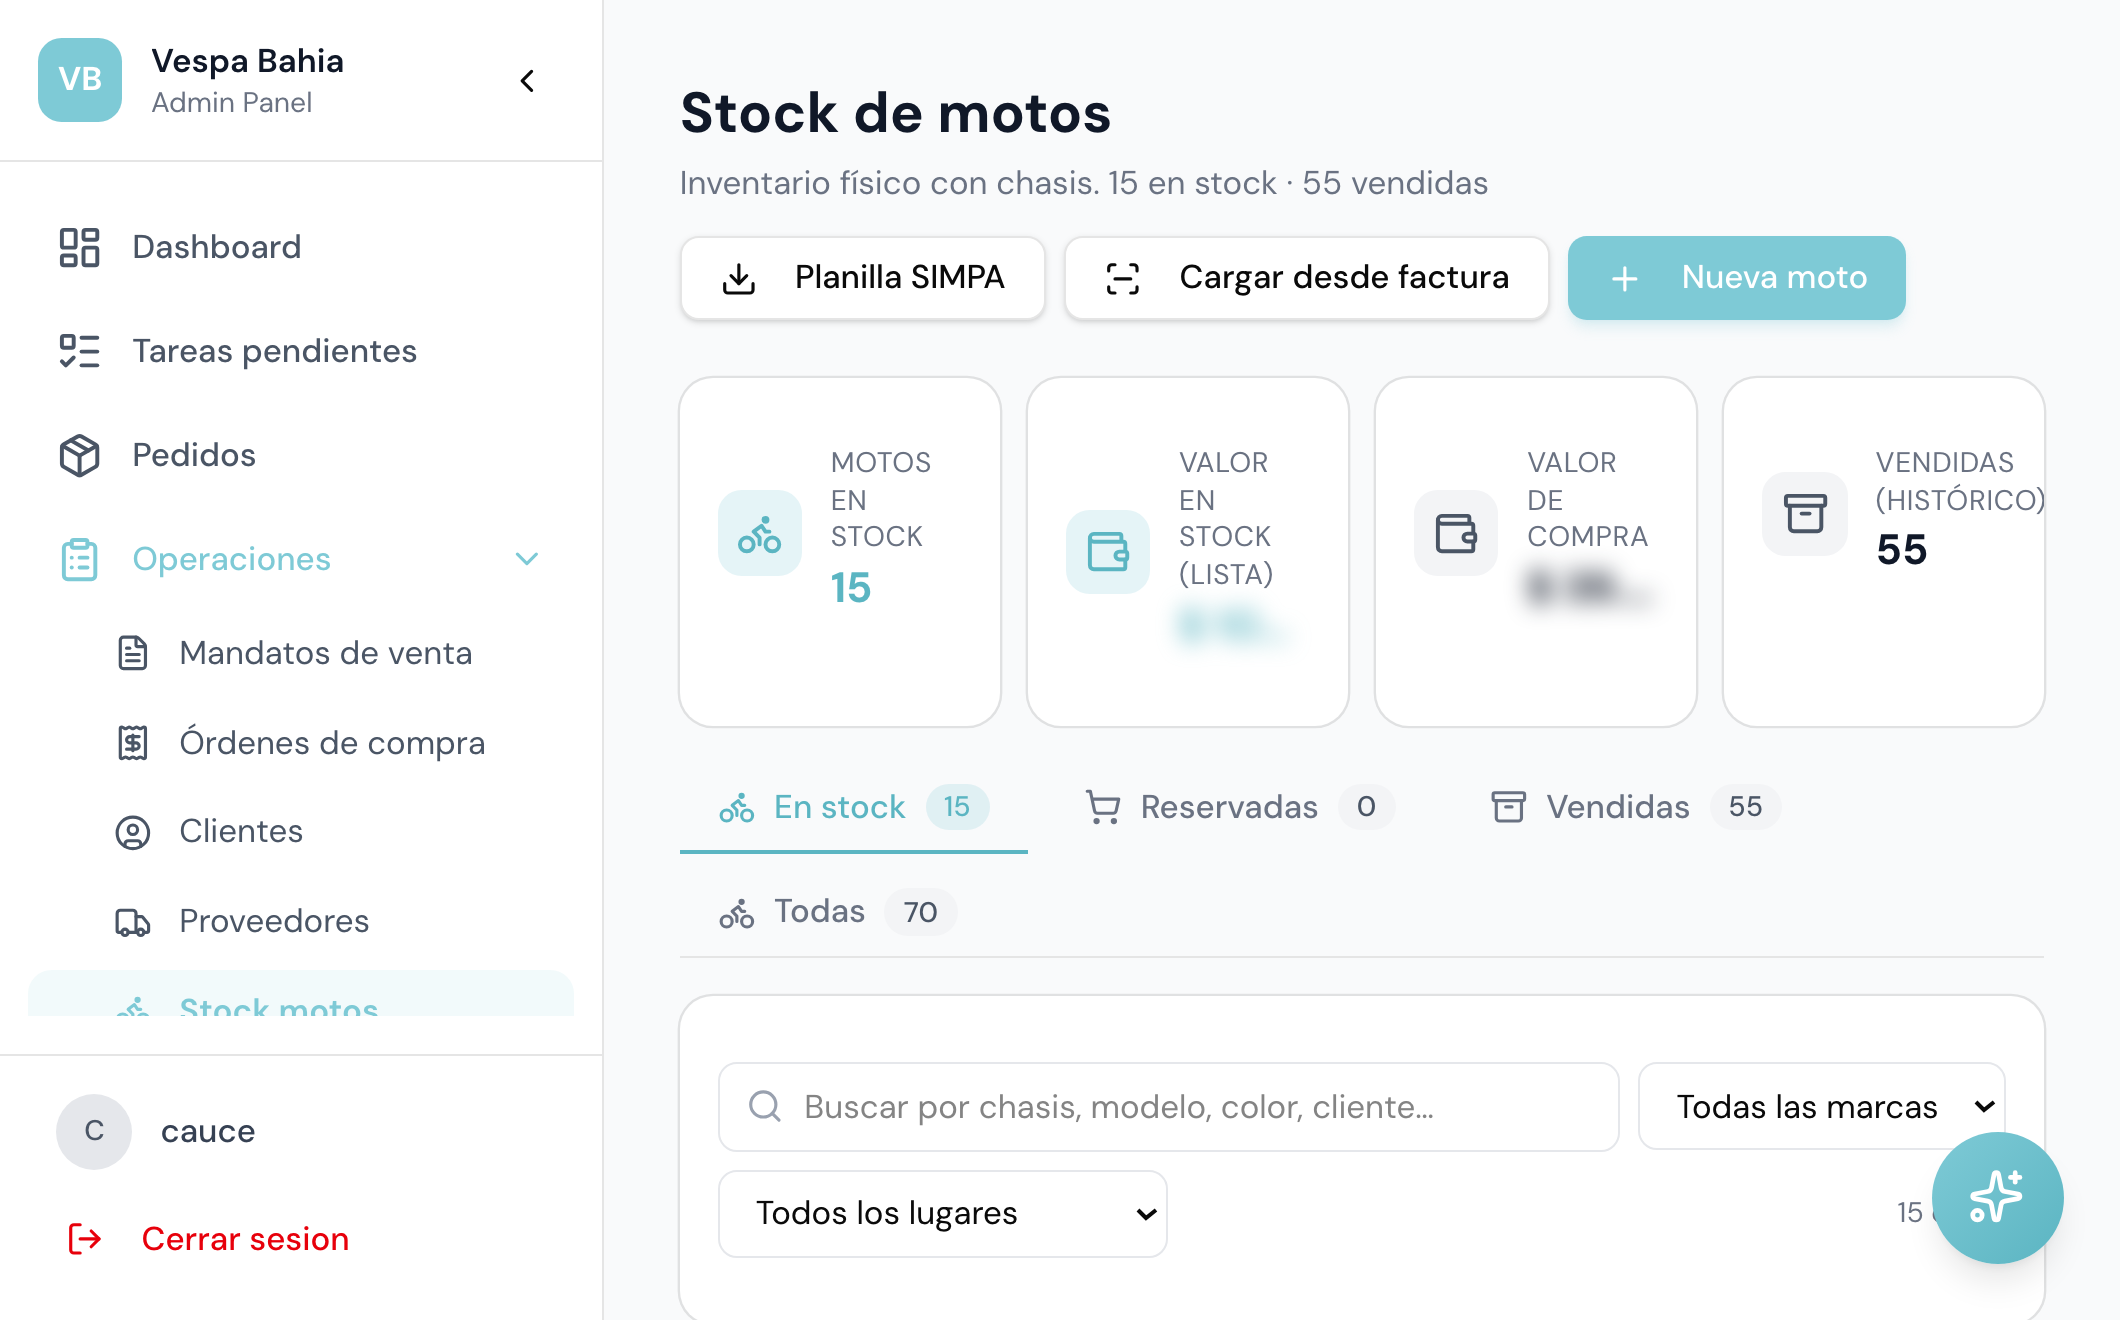The image size is (2120, 1320).
Task: Select the Todas 70 tab
Action: pos(837,911)
